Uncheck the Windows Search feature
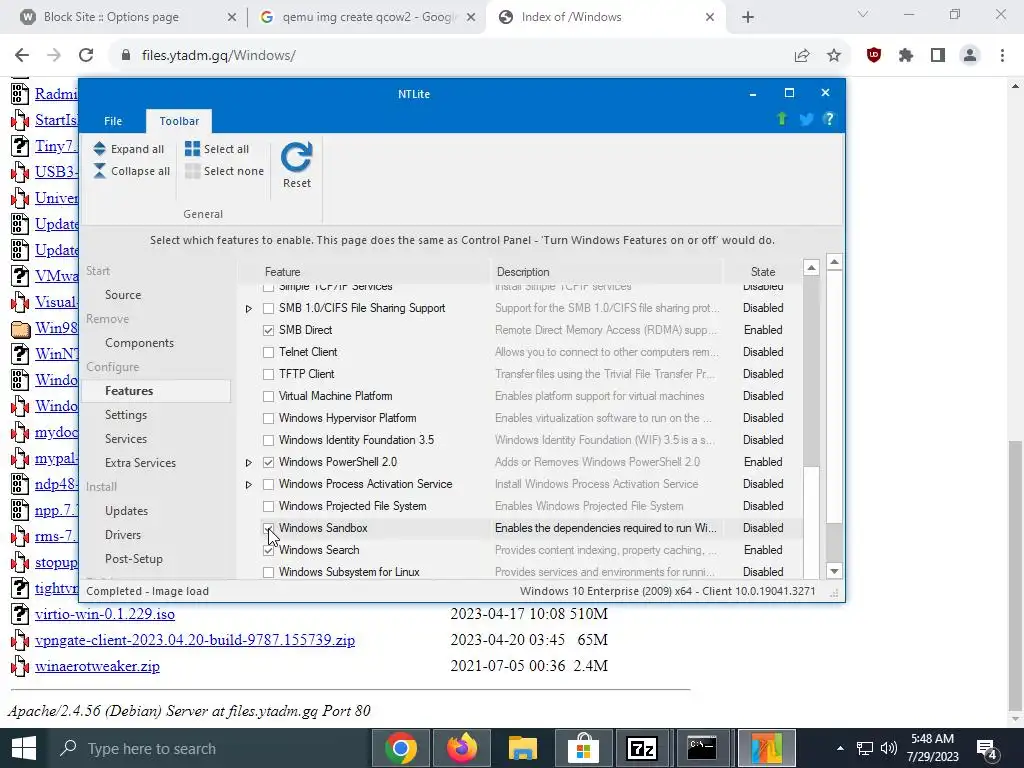The height and width of the screenshot is (768, 1024). (268, 551)
